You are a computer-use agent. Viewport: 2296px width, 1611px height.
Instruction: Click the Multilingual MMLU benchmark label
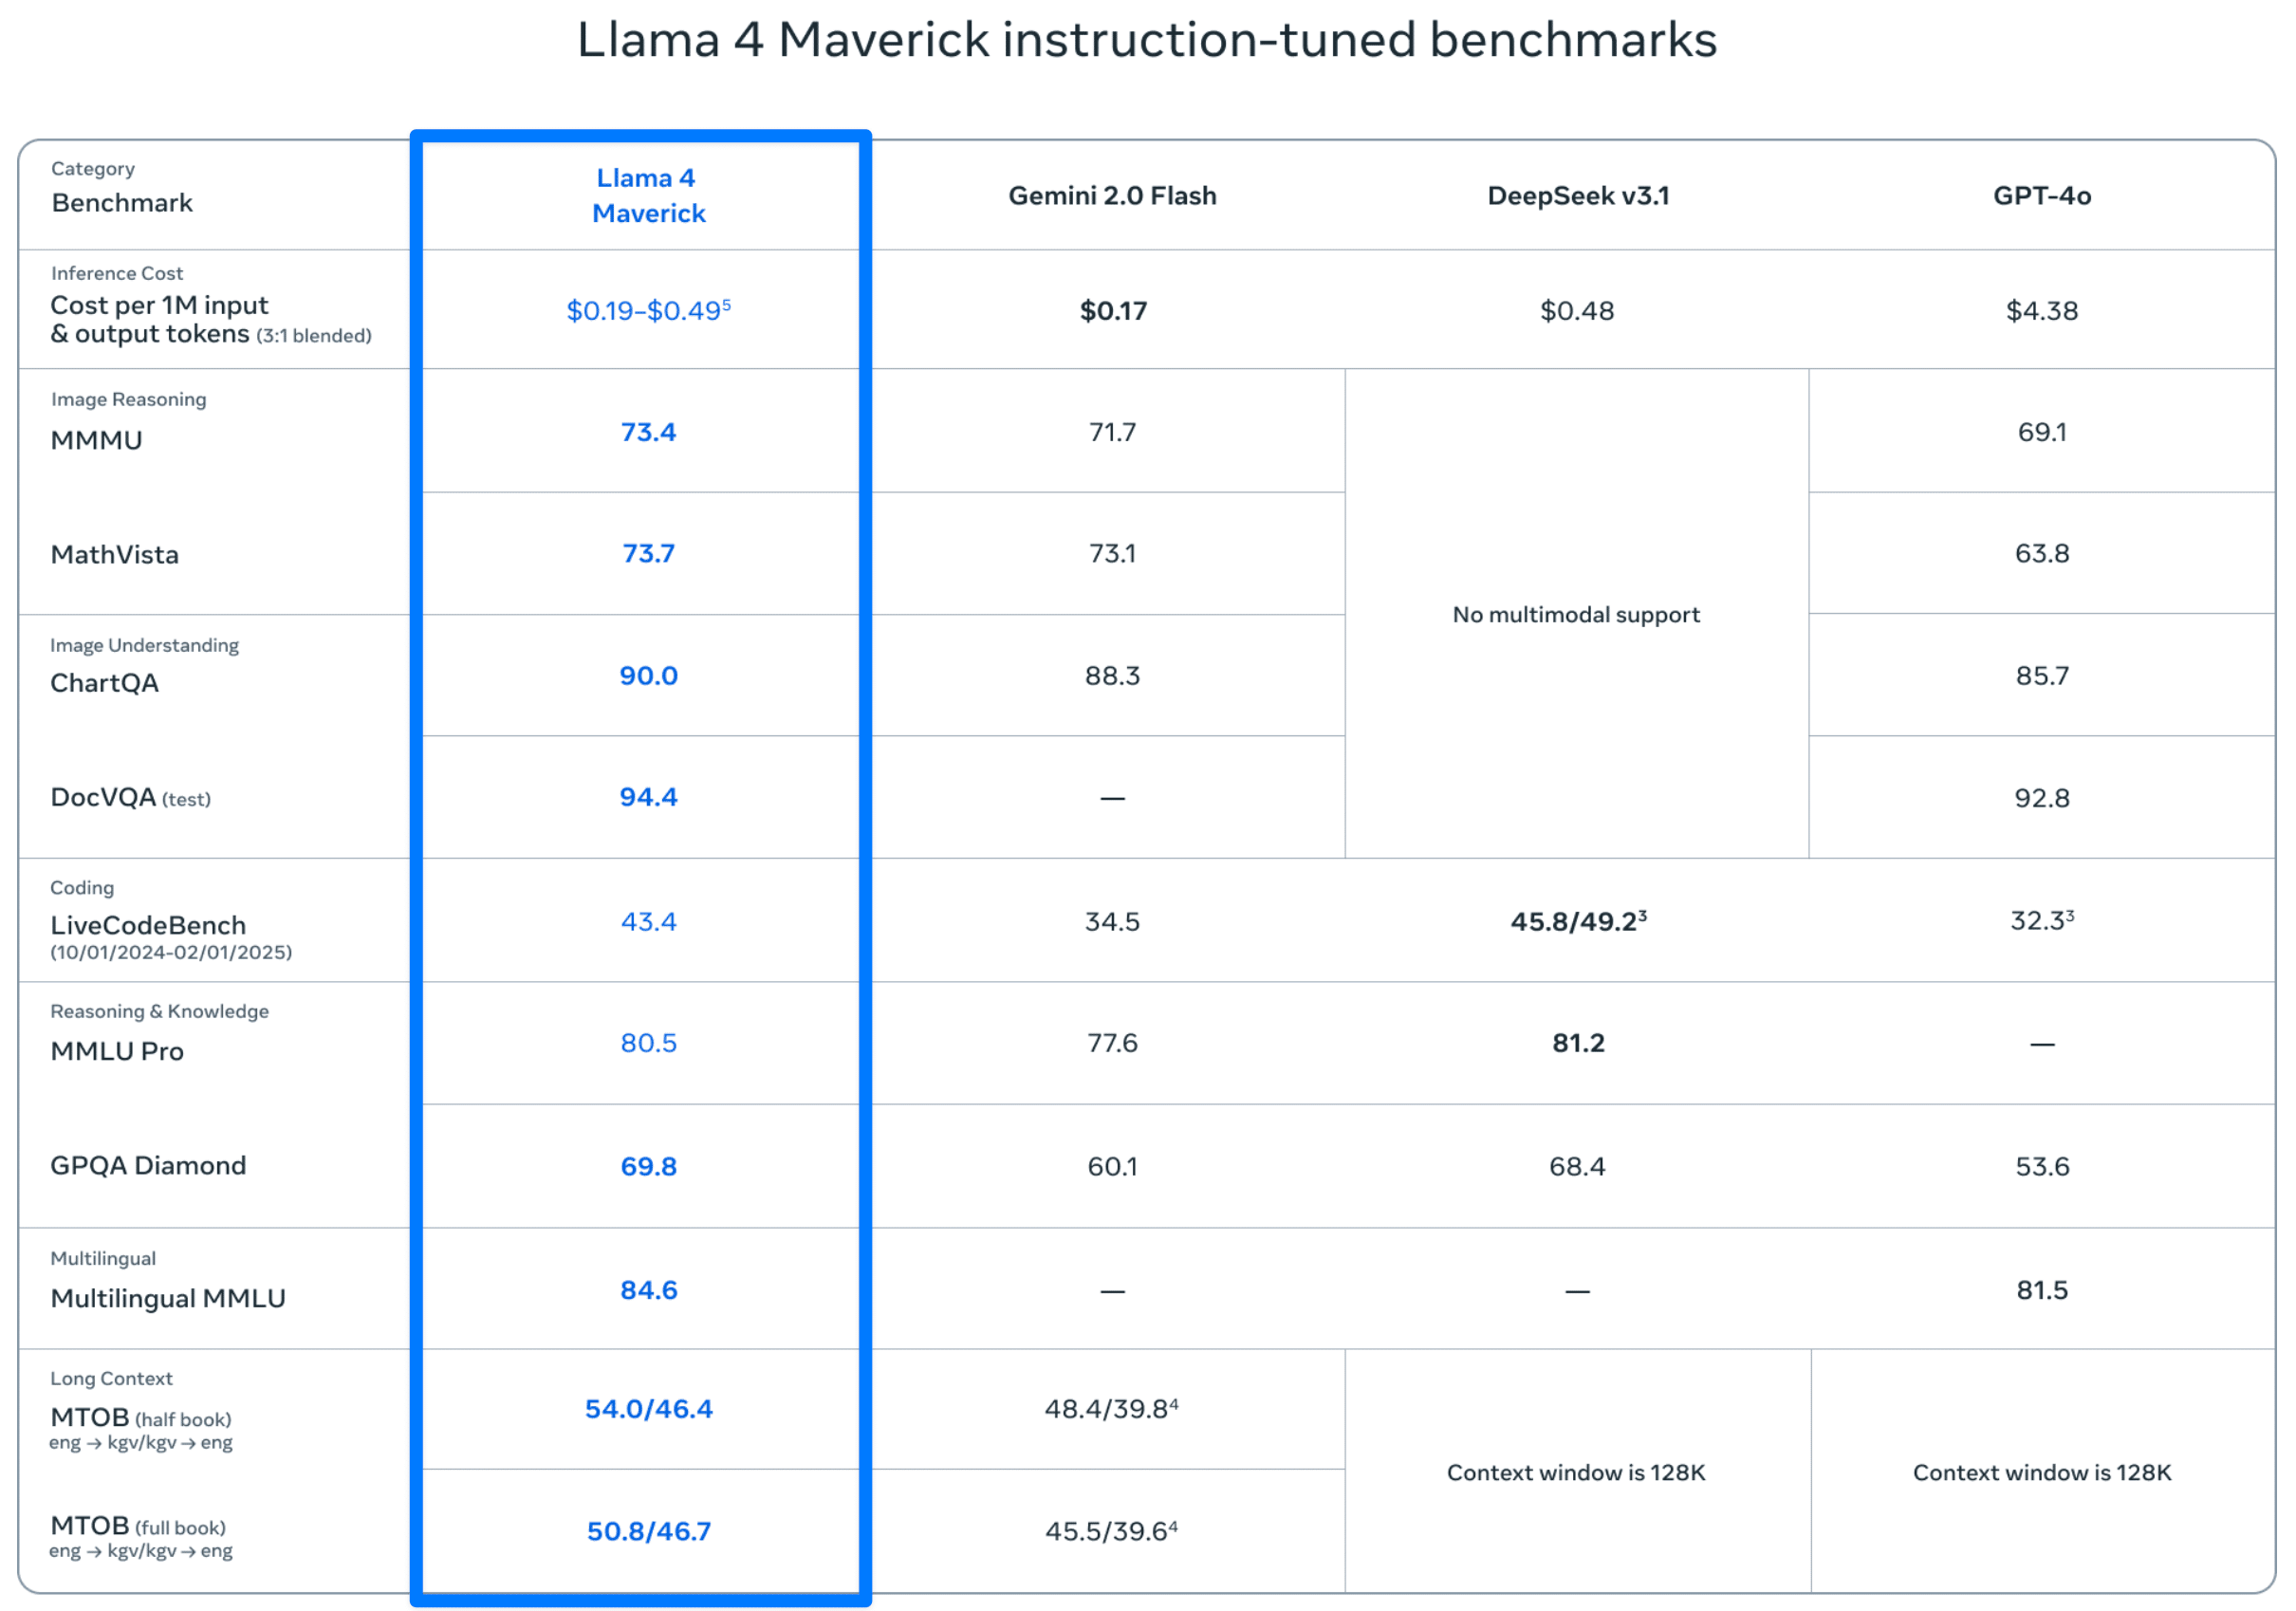pos(168,1298)
